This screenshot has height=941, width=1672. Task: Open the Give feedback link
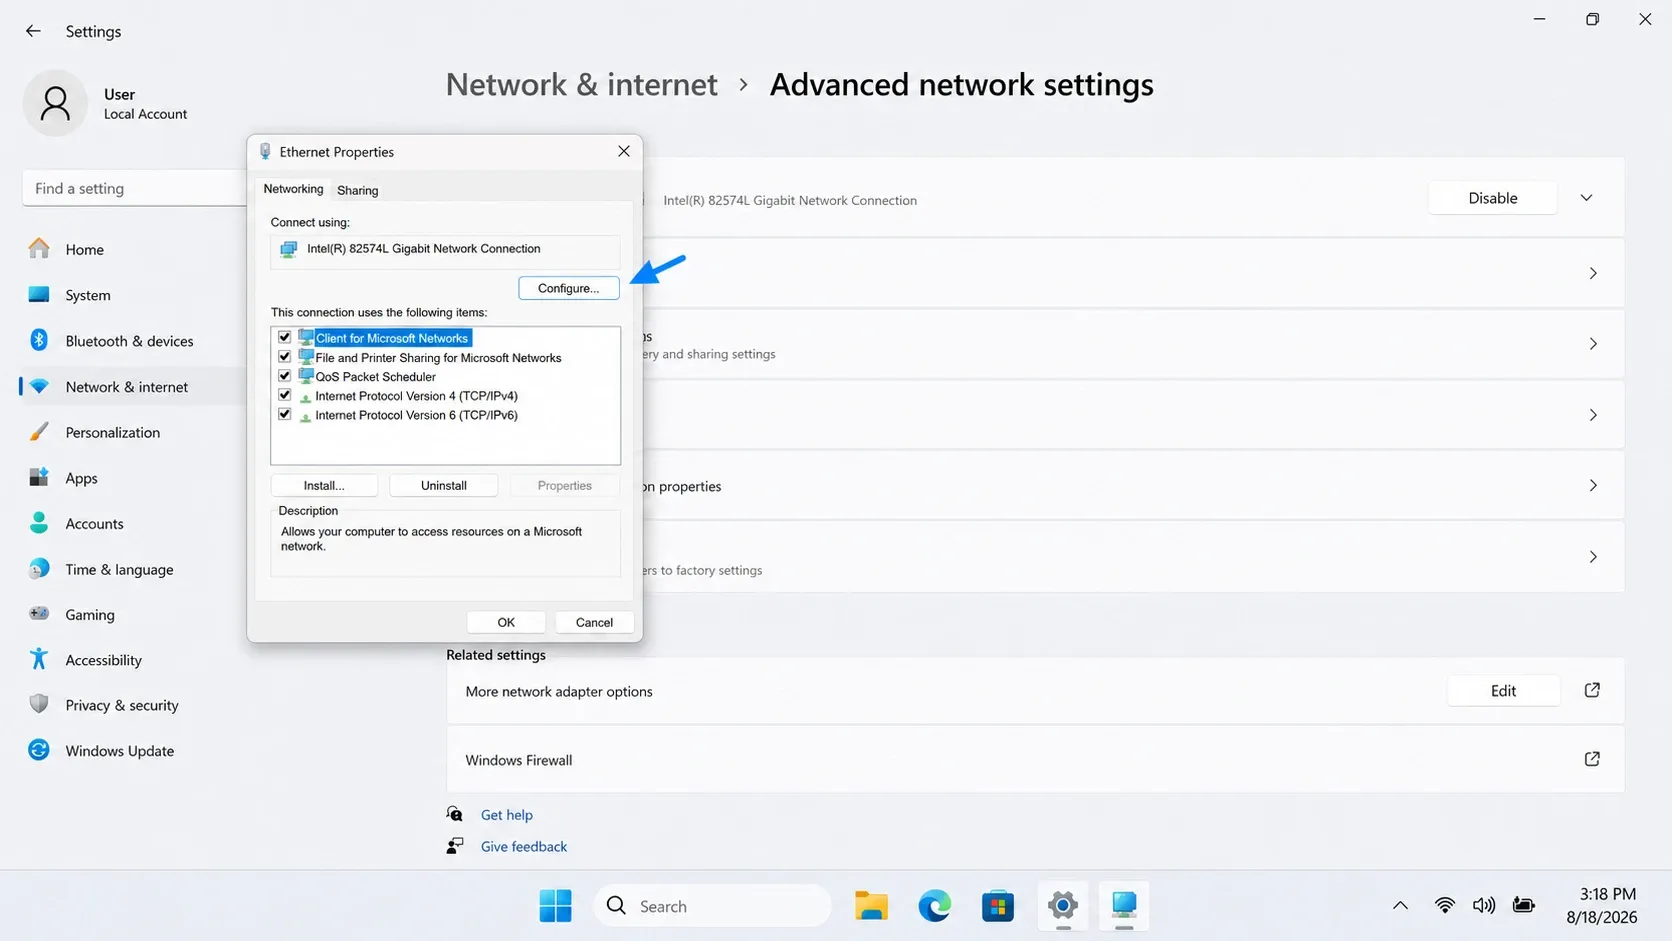coord(523,846)
